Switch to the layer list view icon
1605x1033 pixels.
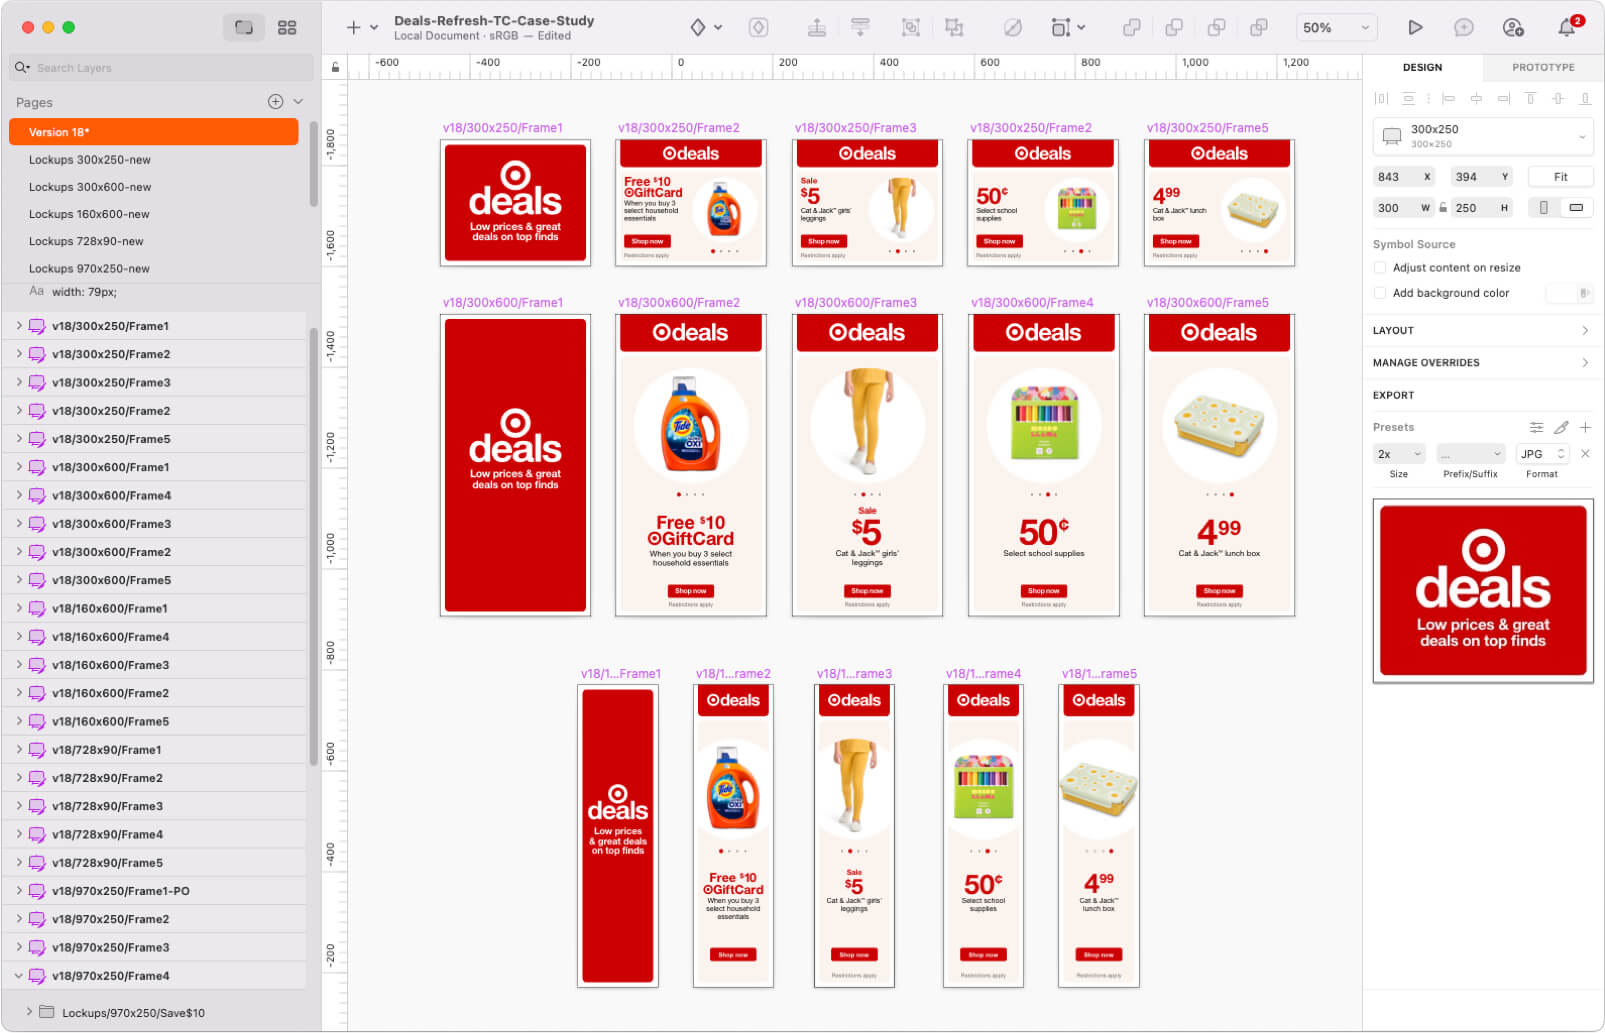(244, 28)
